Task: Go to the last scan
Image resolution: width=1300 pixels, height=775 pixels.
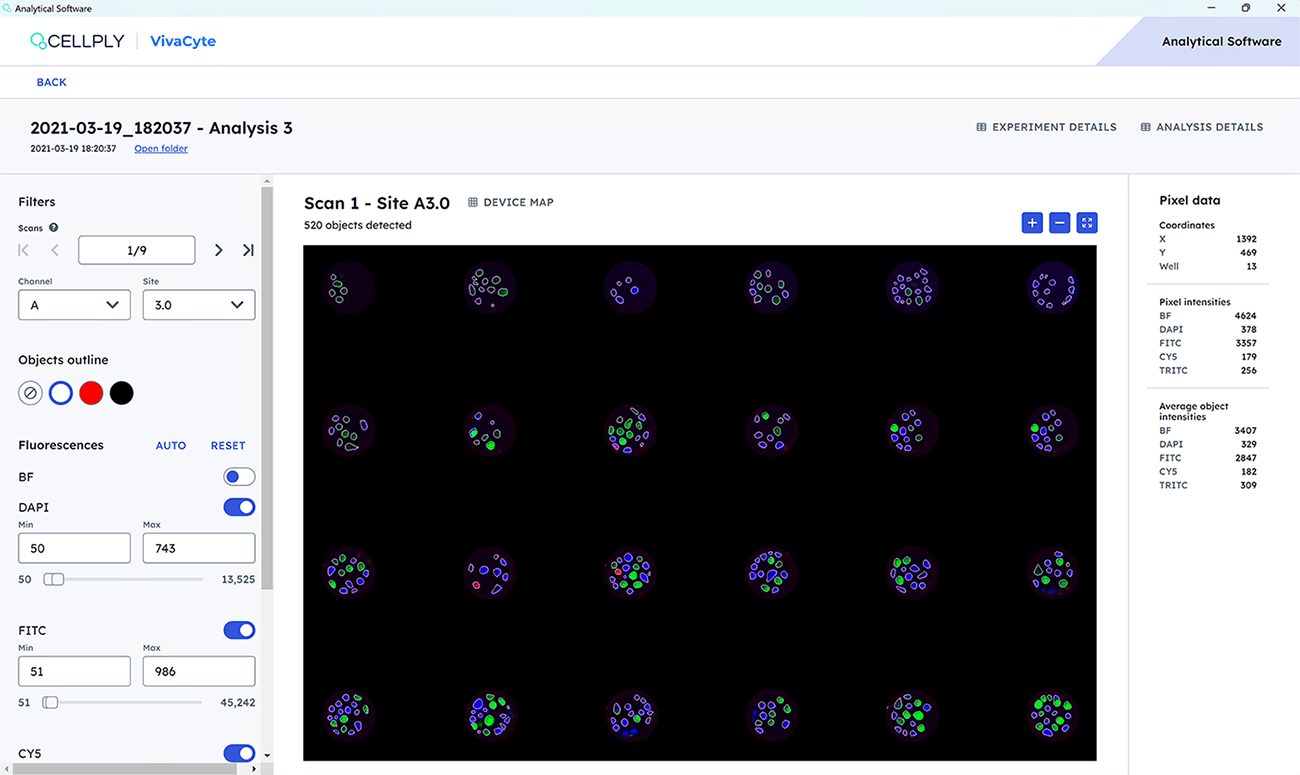Action: click(247, 249)
